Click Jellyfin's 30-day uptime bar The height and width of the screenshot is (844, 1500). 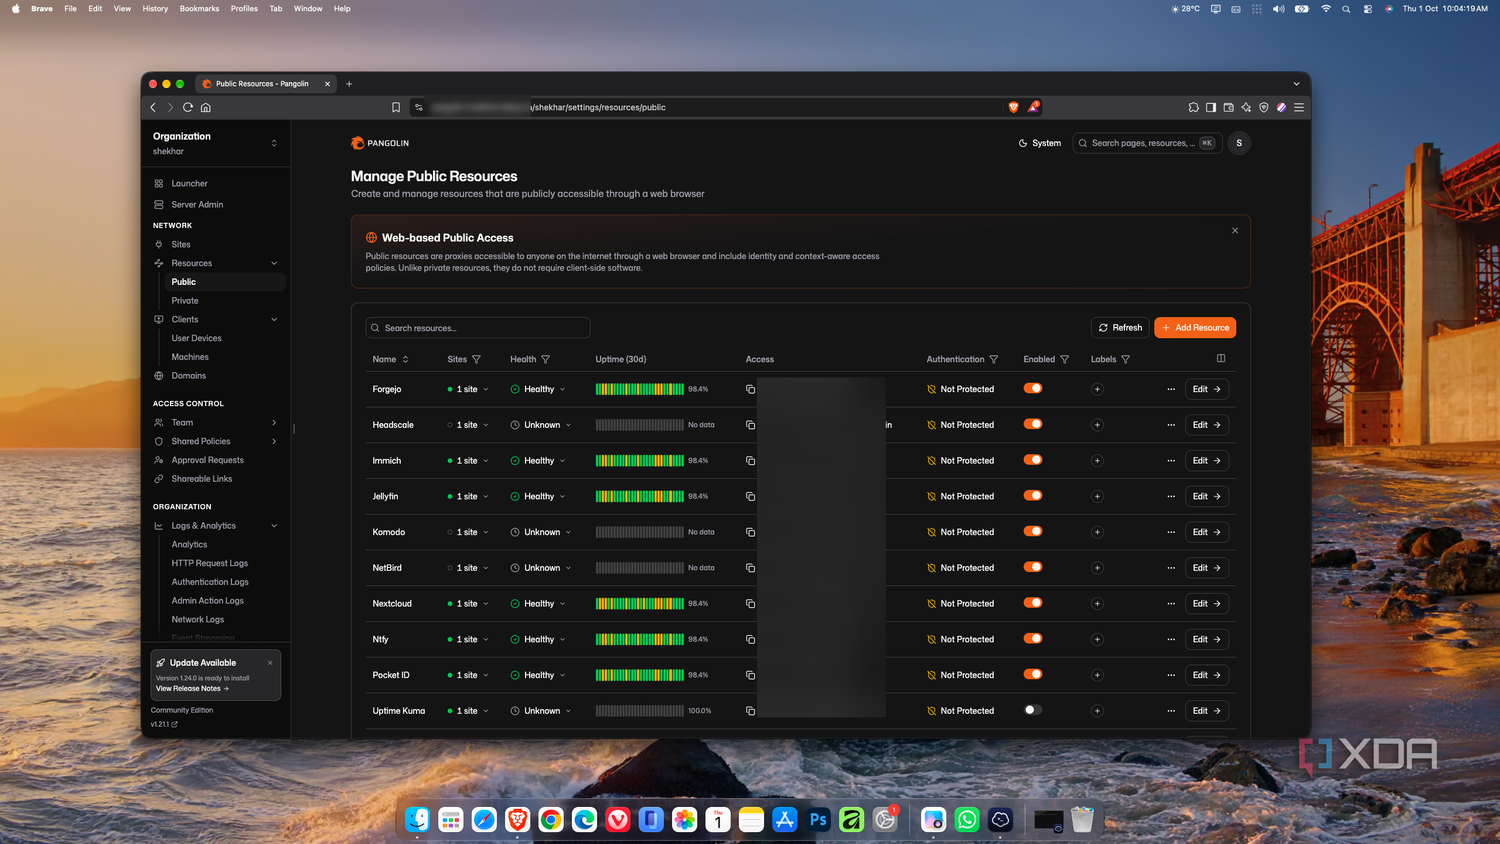pyautogui.click(x=640, y=496)
